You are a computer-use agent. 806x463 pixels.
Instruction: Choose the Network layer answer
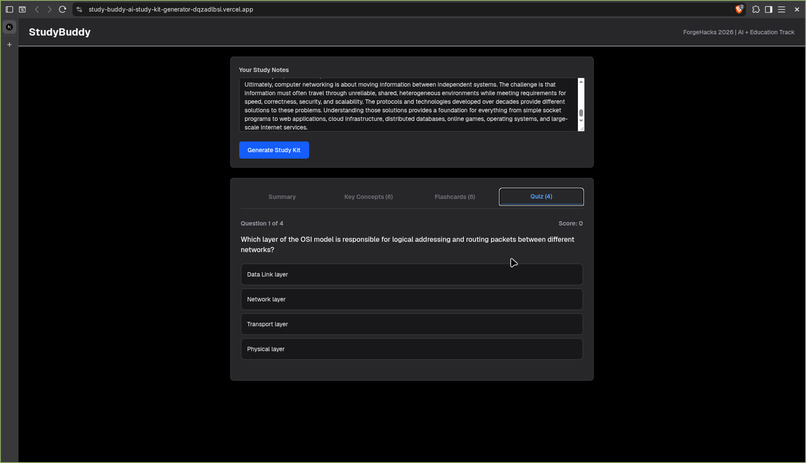(412, 299)
